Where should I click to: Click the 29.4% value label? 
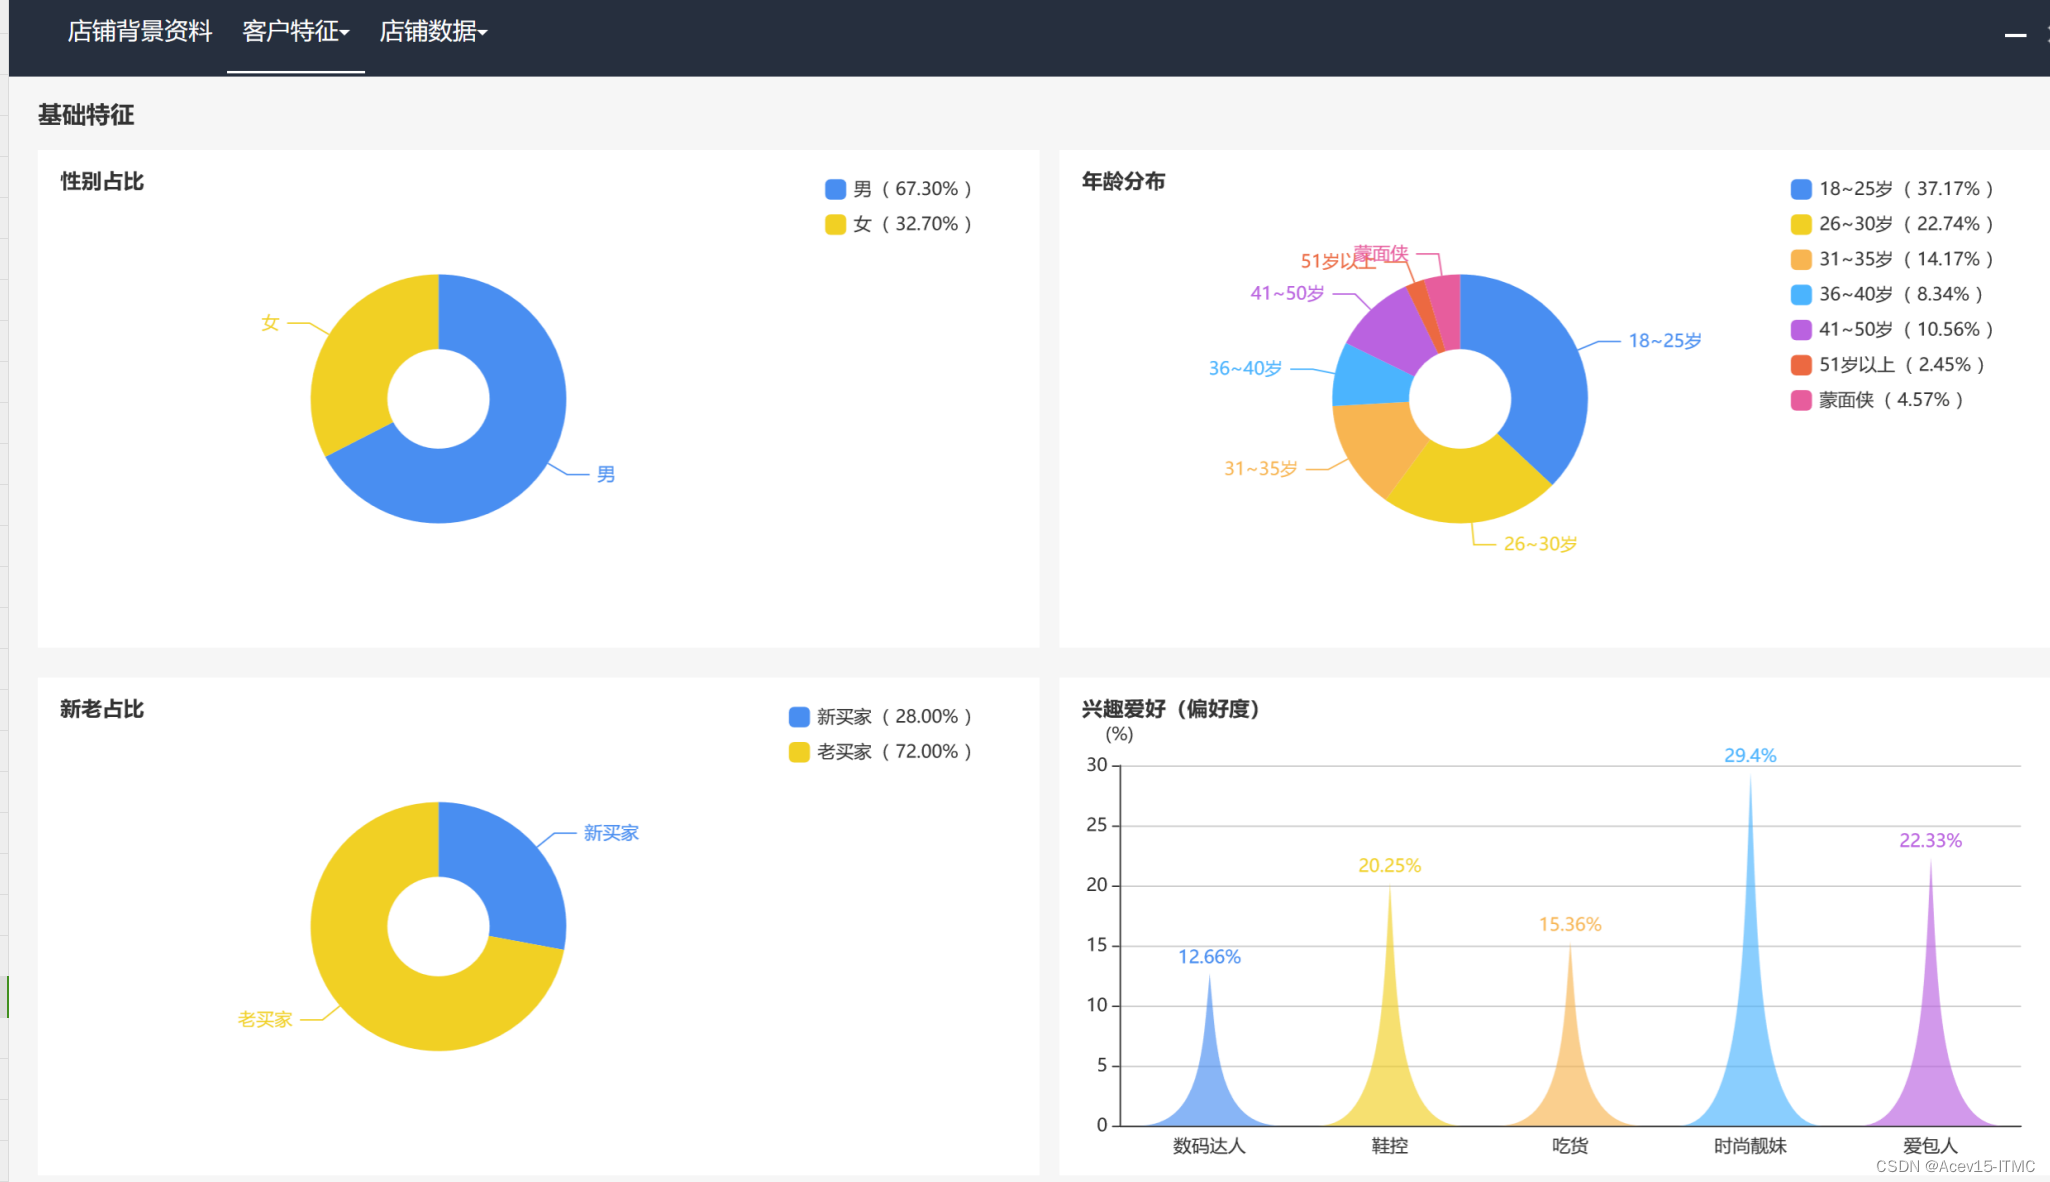pyautogui.click(x=1750, y=756)
